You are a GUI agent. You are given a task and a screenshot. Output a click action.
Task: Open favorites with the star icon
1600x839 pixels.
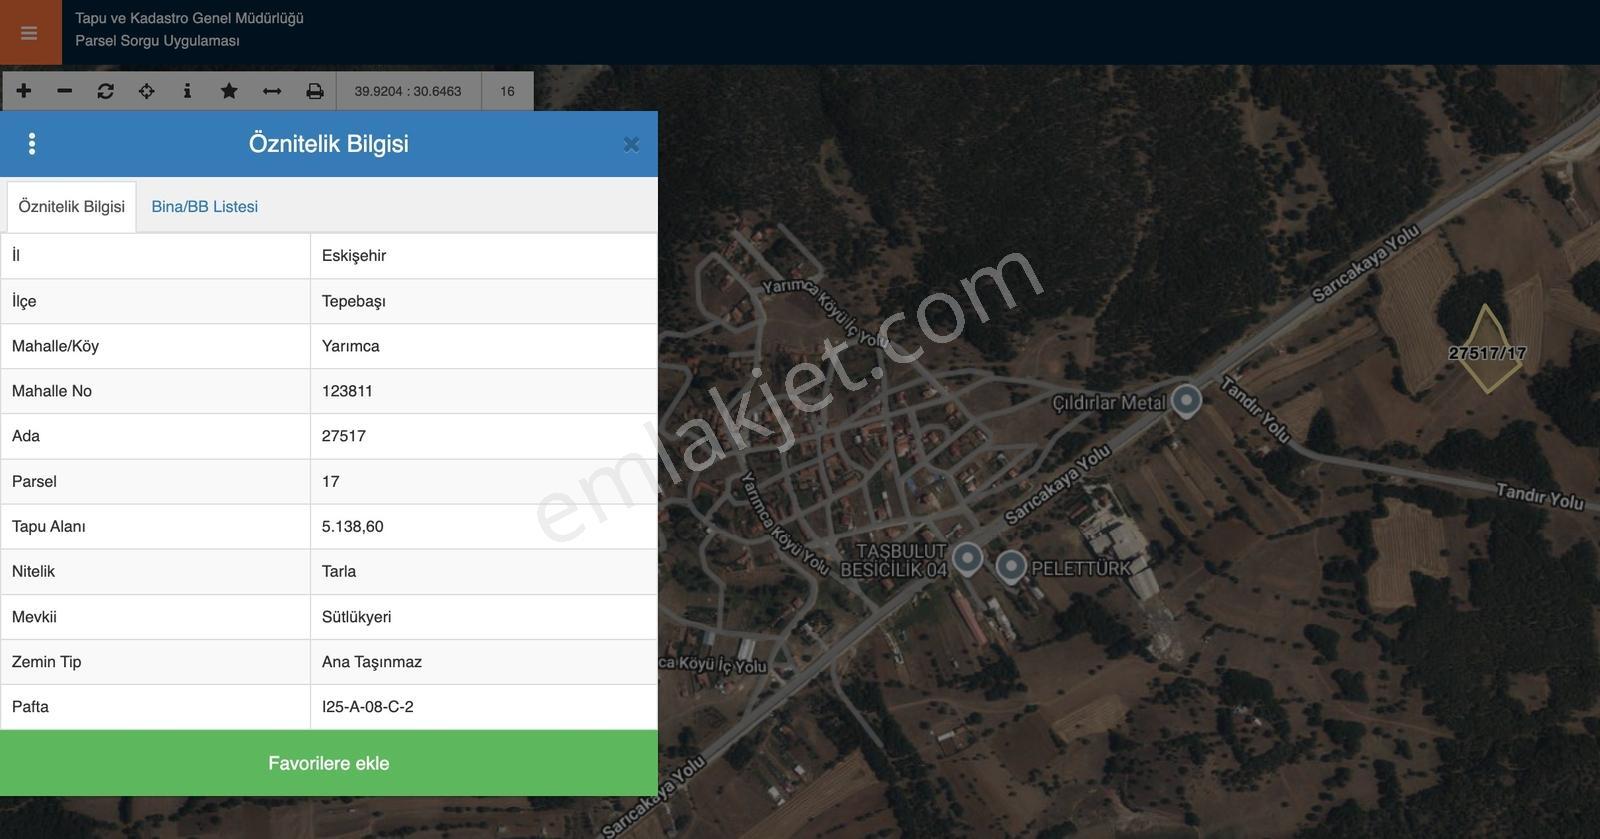click(229, 91)
